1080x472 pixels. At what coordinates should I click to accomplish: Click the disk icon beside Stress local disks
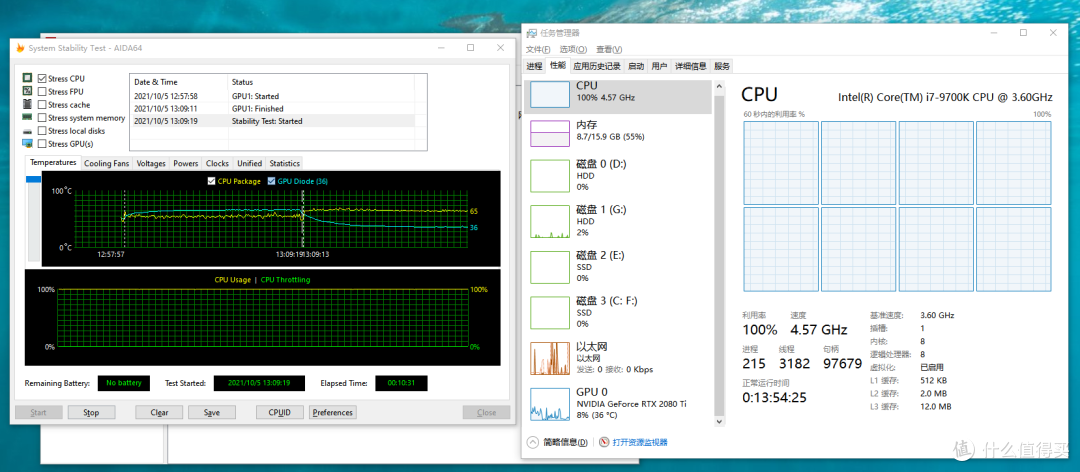pos(28,131)
